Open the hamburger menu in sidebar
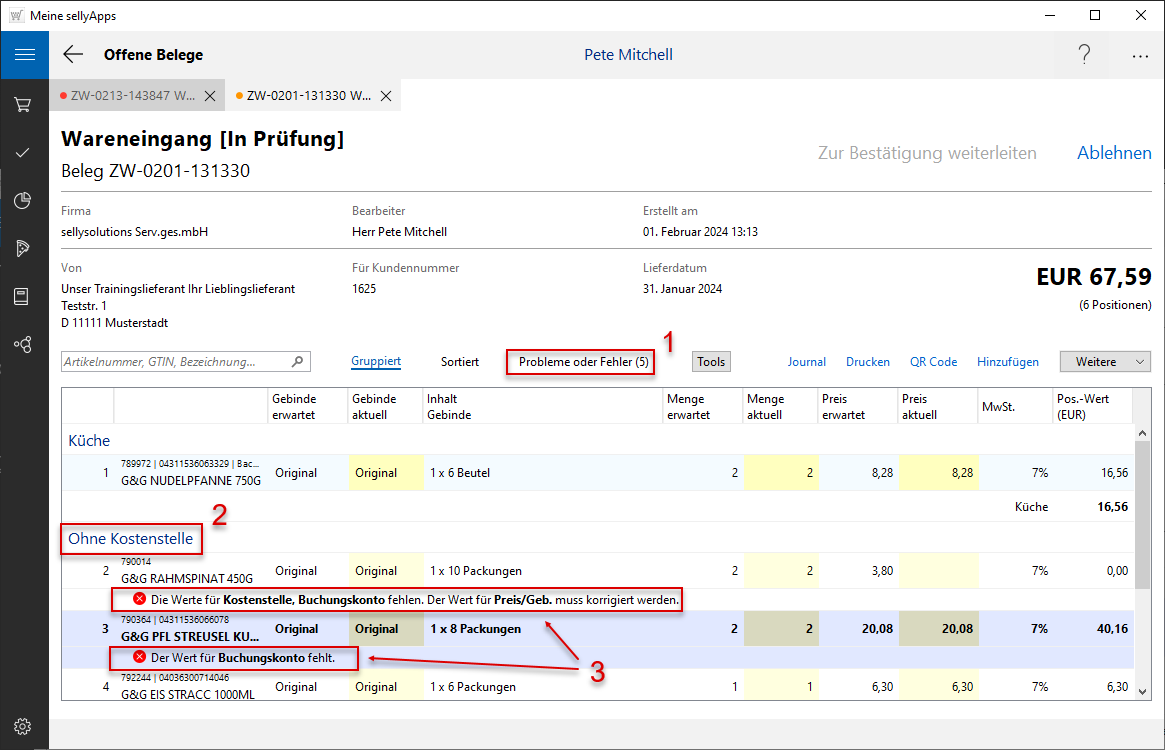This screenshot has width=1165, height=750. (x=24, y=54)
